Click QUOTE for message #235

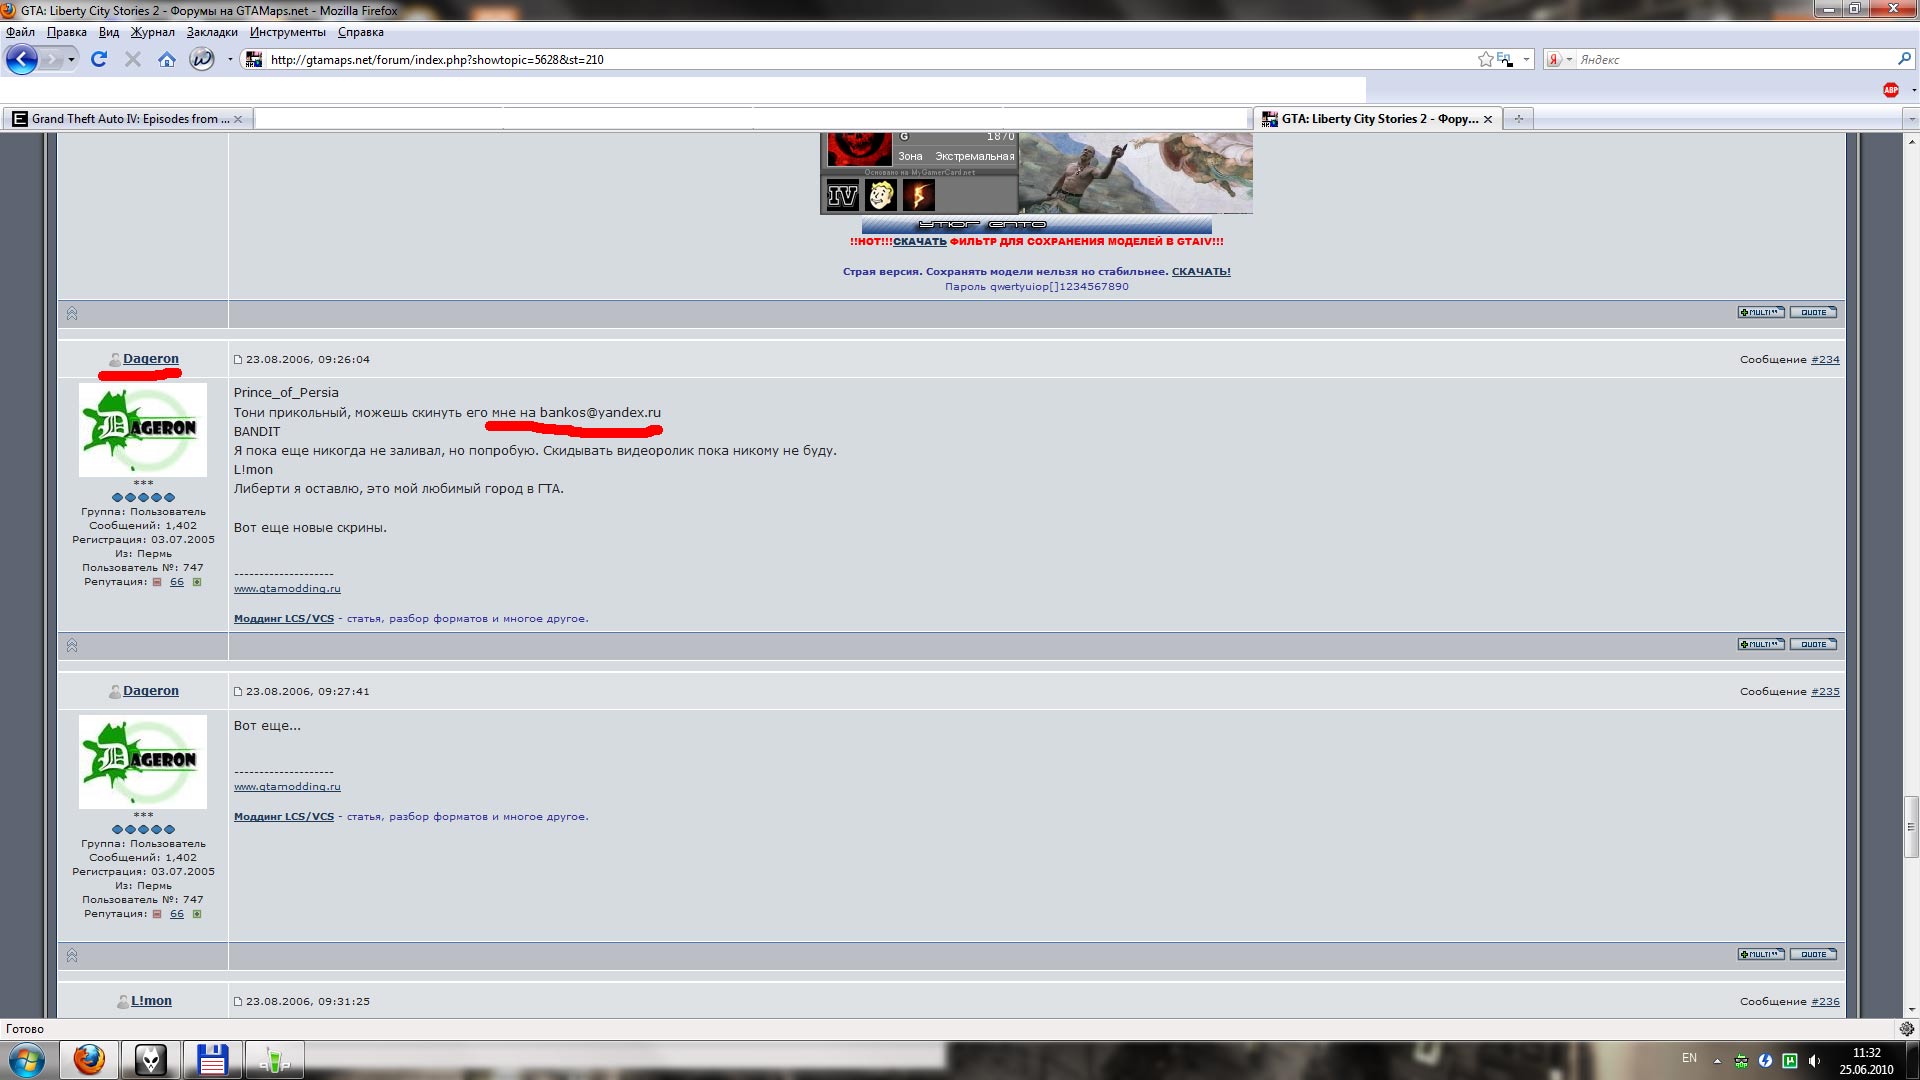tap(1813, 954)
